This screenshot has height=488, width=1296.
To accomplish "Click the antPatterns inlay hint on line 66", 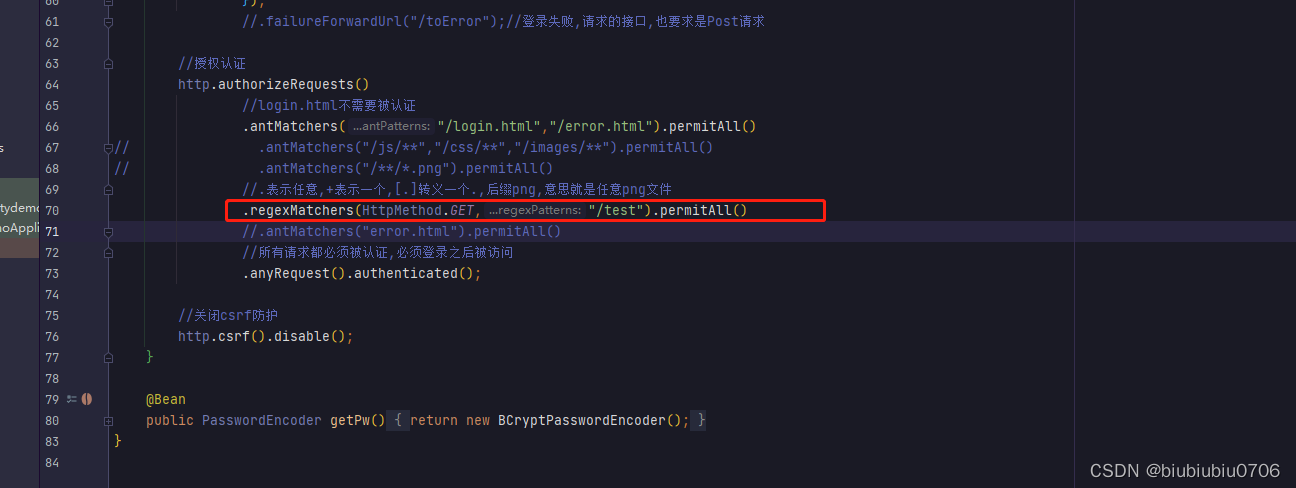I will 392,126.
